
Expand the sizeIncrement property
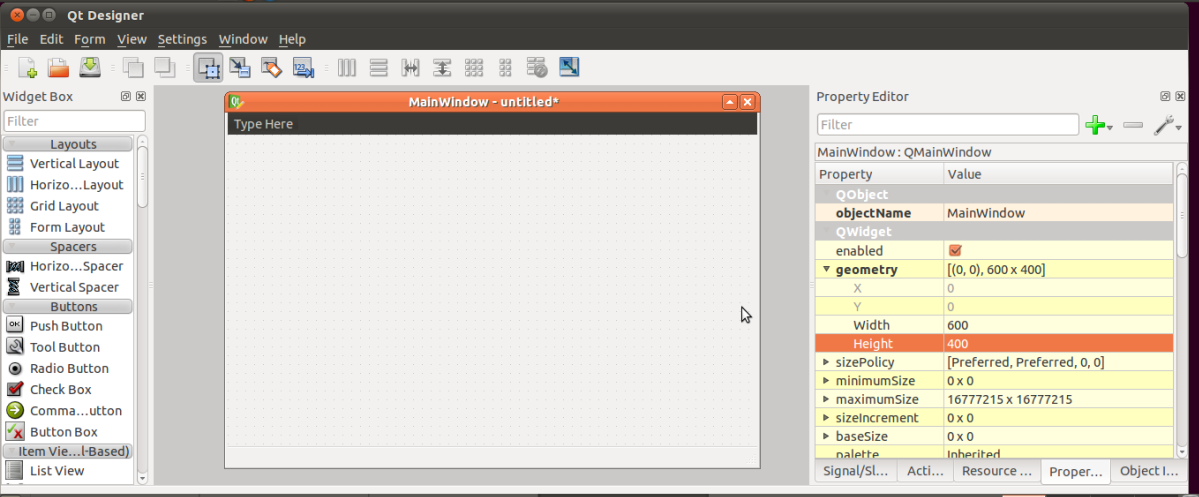pyautogui.click(x=826, y=417)
